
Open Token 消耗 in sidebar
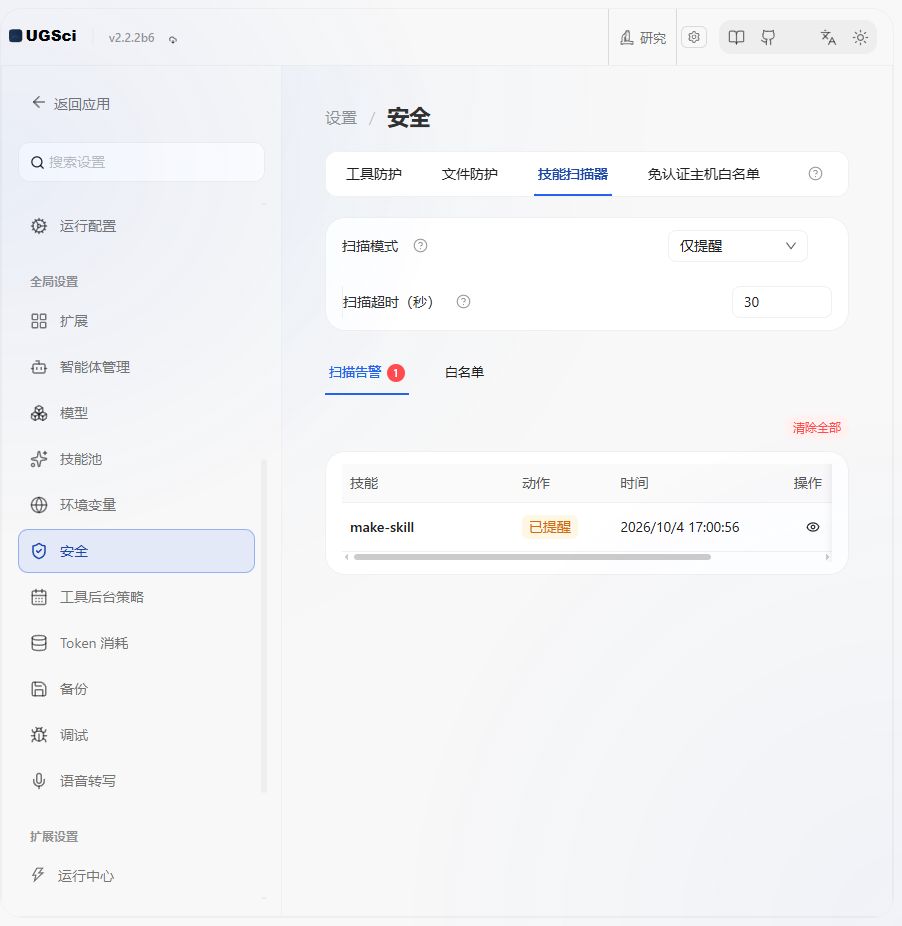[136, 643]
